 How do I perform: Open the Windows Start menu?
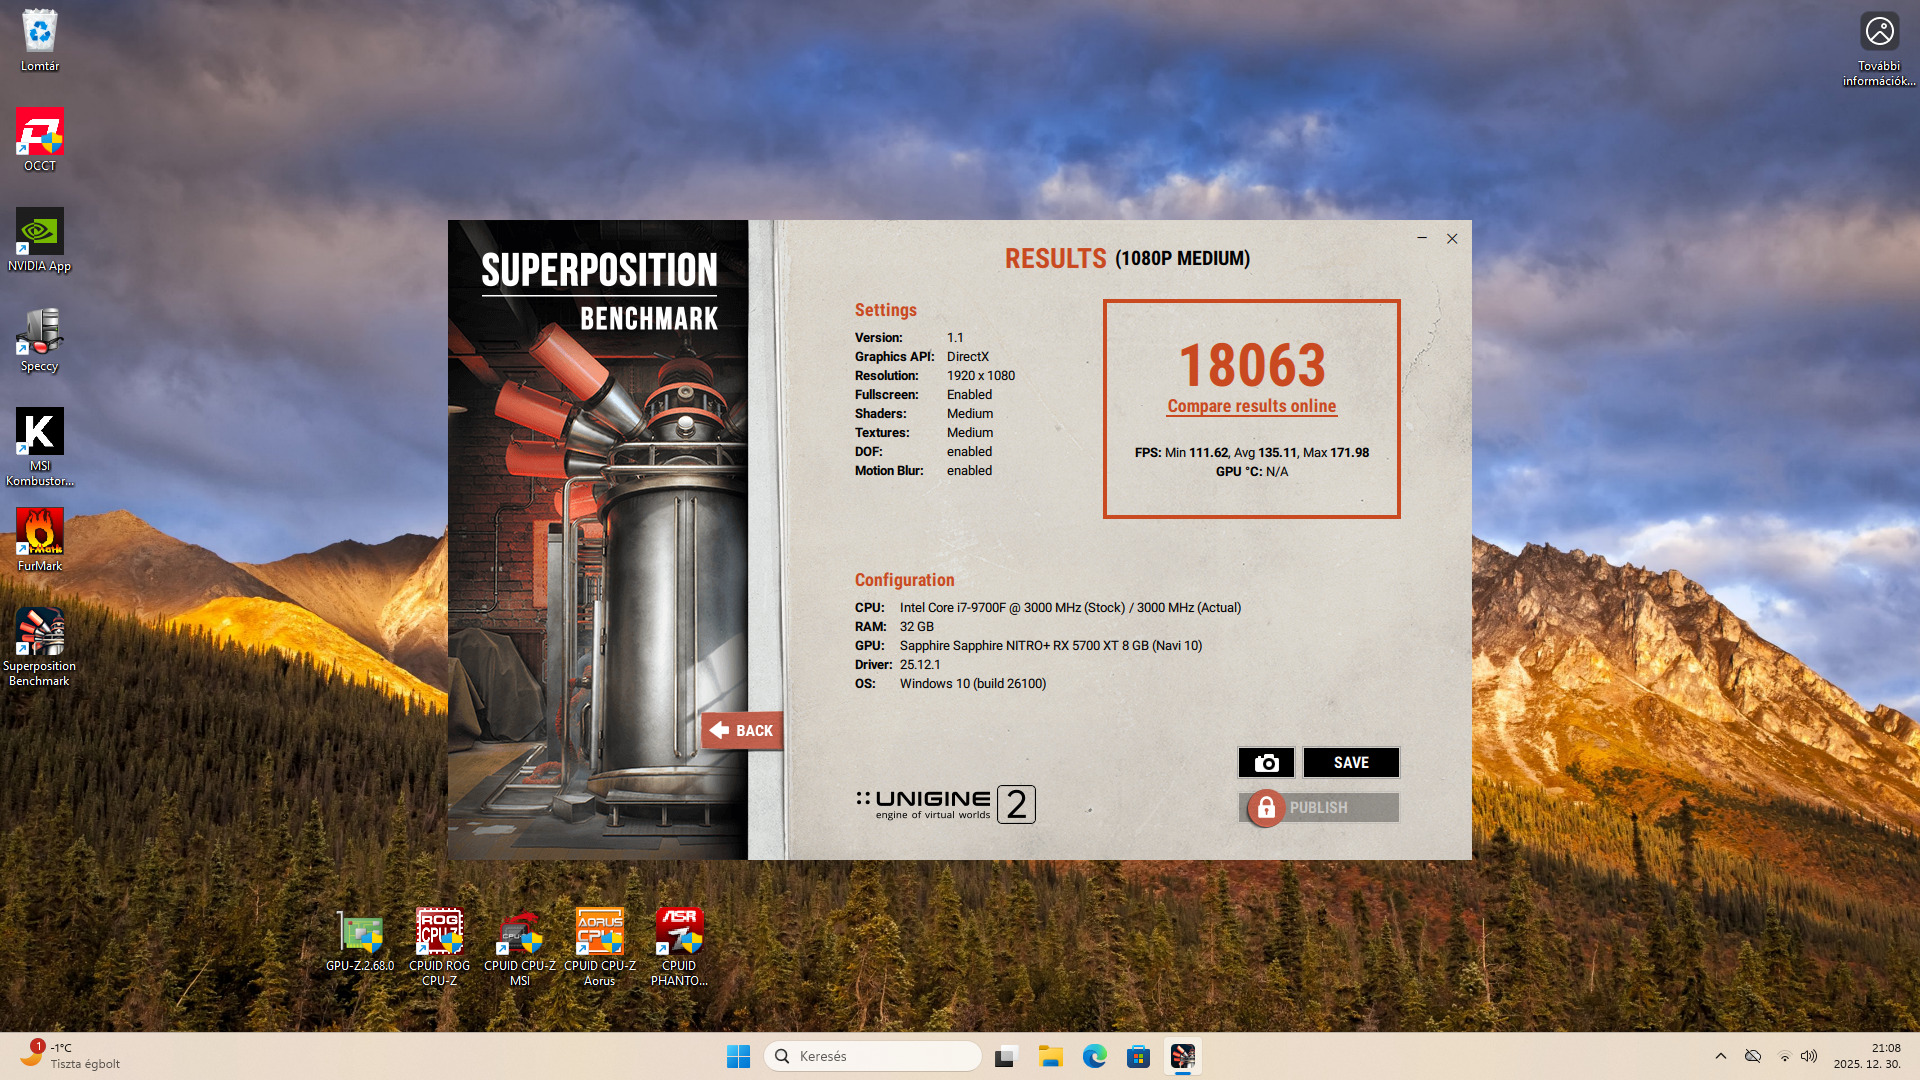pyautogui.click(x=738, y=1056)
